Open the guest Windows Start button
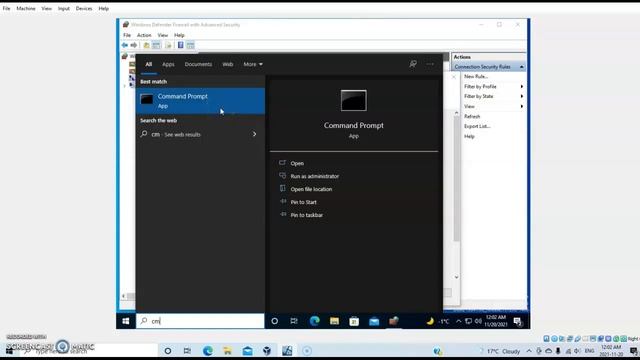Viewport: 640px width, 360px height. (126, 321)
